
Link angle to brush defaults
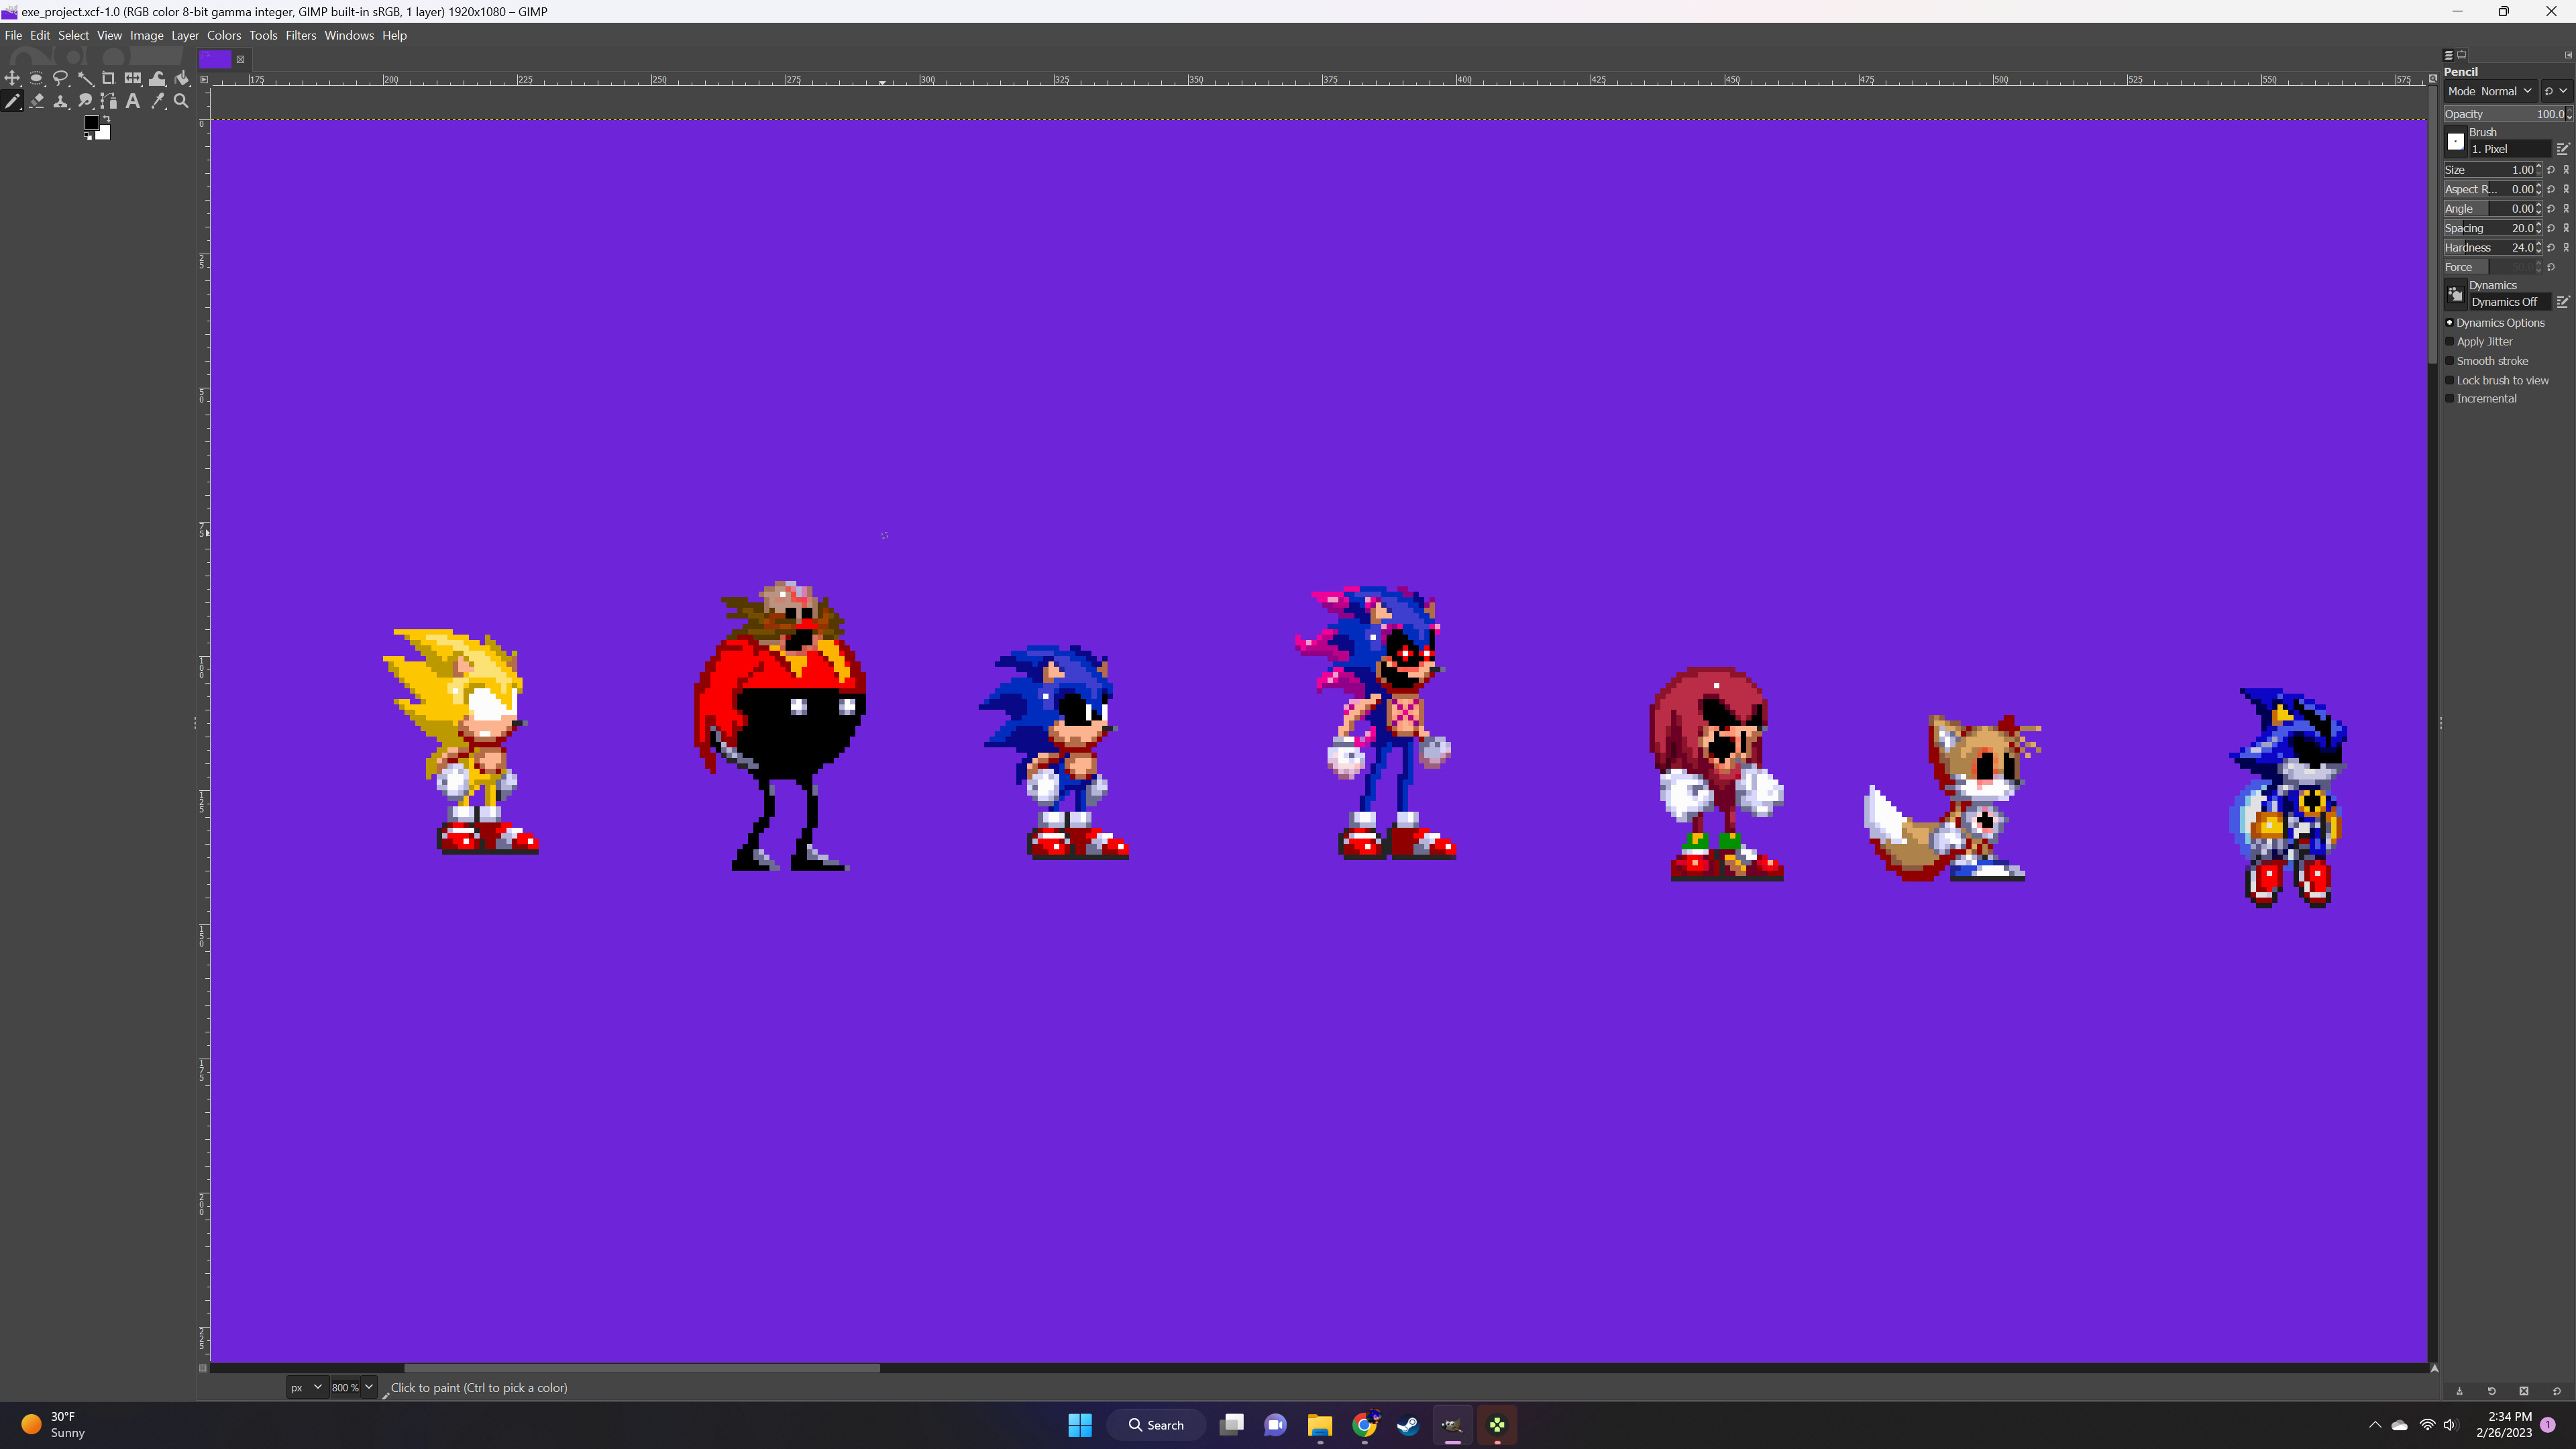pyautogui.click(x=2566, y=209)
